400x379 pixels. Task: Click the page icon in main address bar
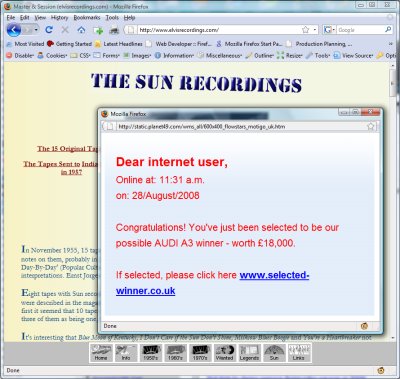tap(131, 30)
